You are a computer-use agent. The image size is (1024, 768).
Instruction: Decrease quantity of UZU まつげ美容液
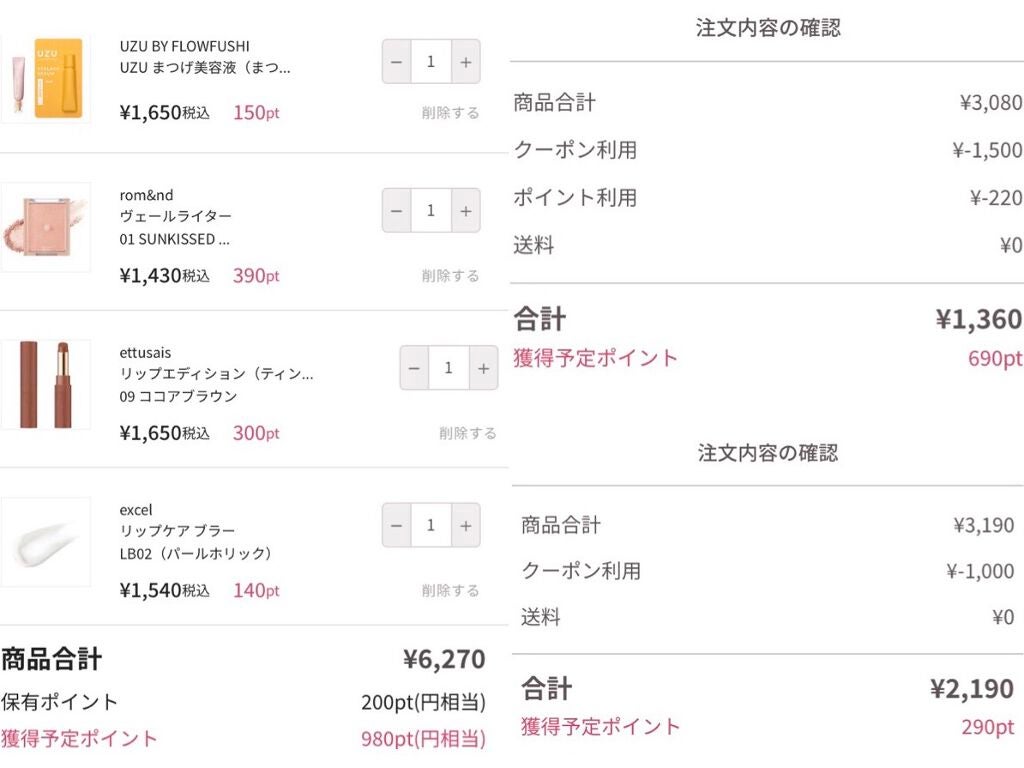point(396,61)
